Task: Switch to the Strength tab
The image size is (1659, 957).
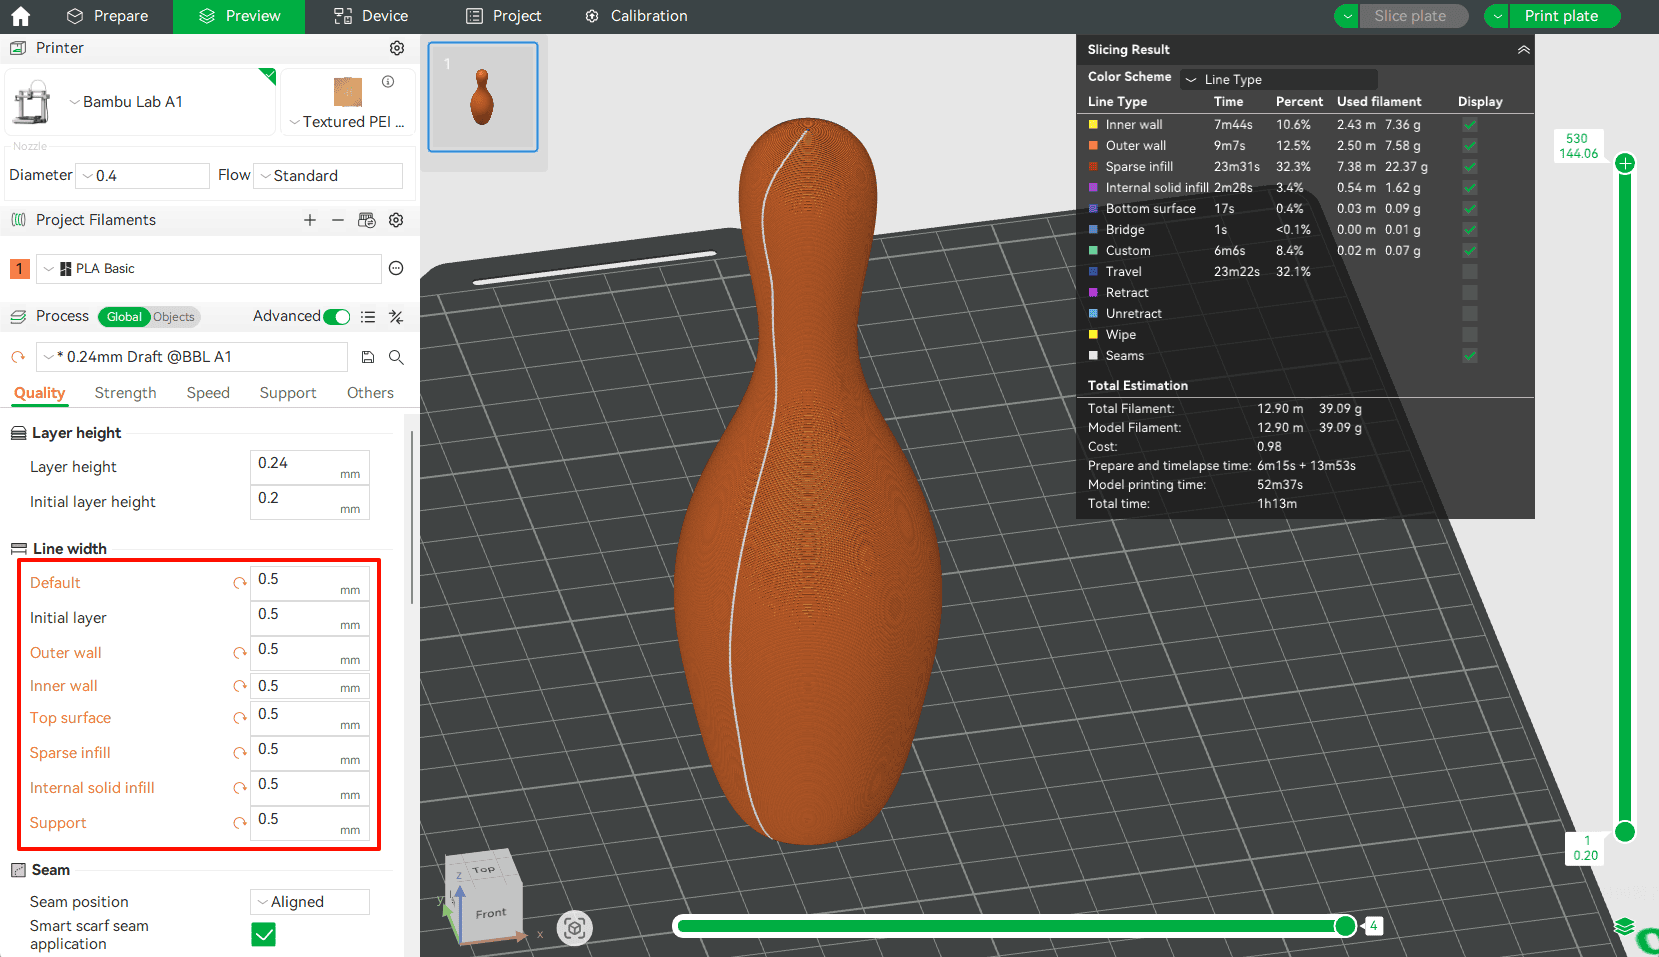Action: (125, 393)
